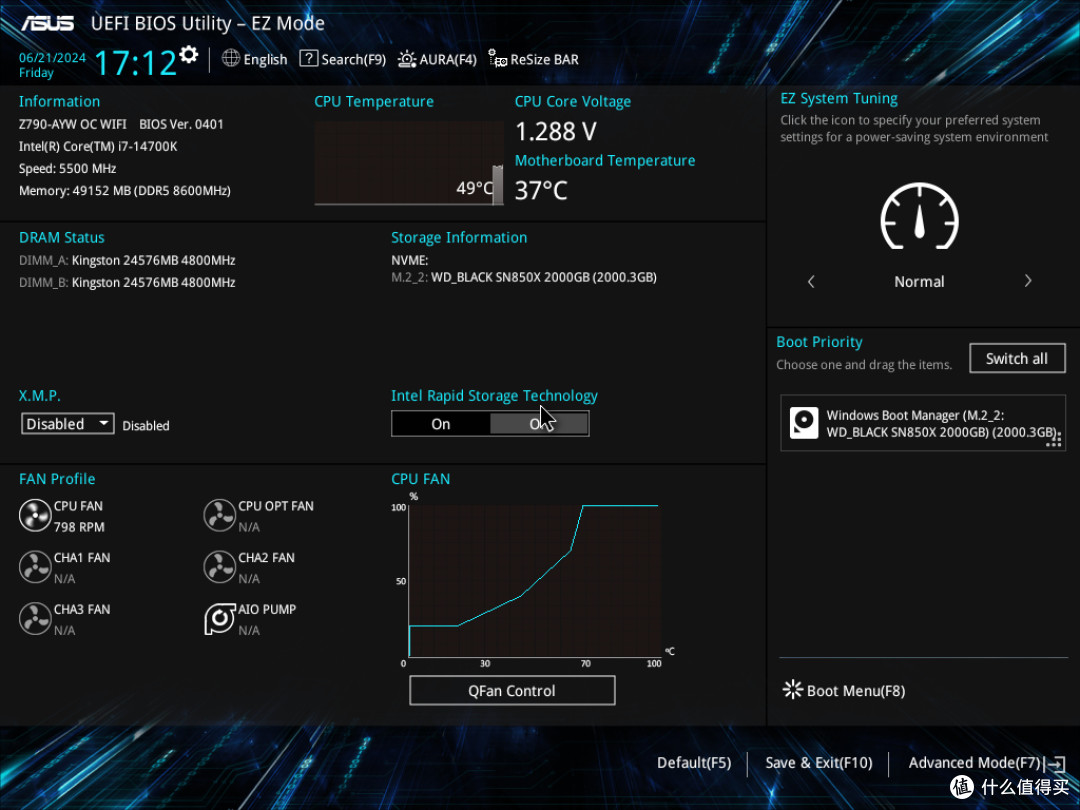
Task: Click the date 06/21/2024
Action: click(x=52, y=58)
